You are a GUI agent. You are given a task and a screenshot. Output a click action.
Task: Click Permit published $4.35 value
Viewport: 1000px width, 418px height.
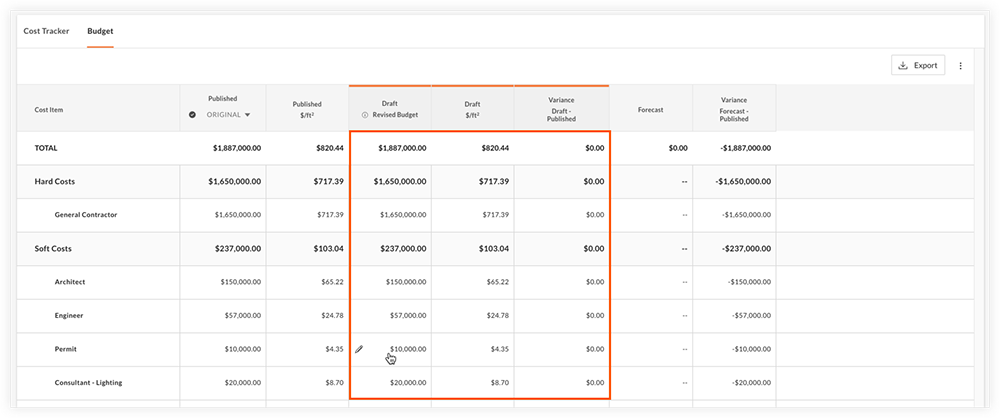[x=334, y=349]
